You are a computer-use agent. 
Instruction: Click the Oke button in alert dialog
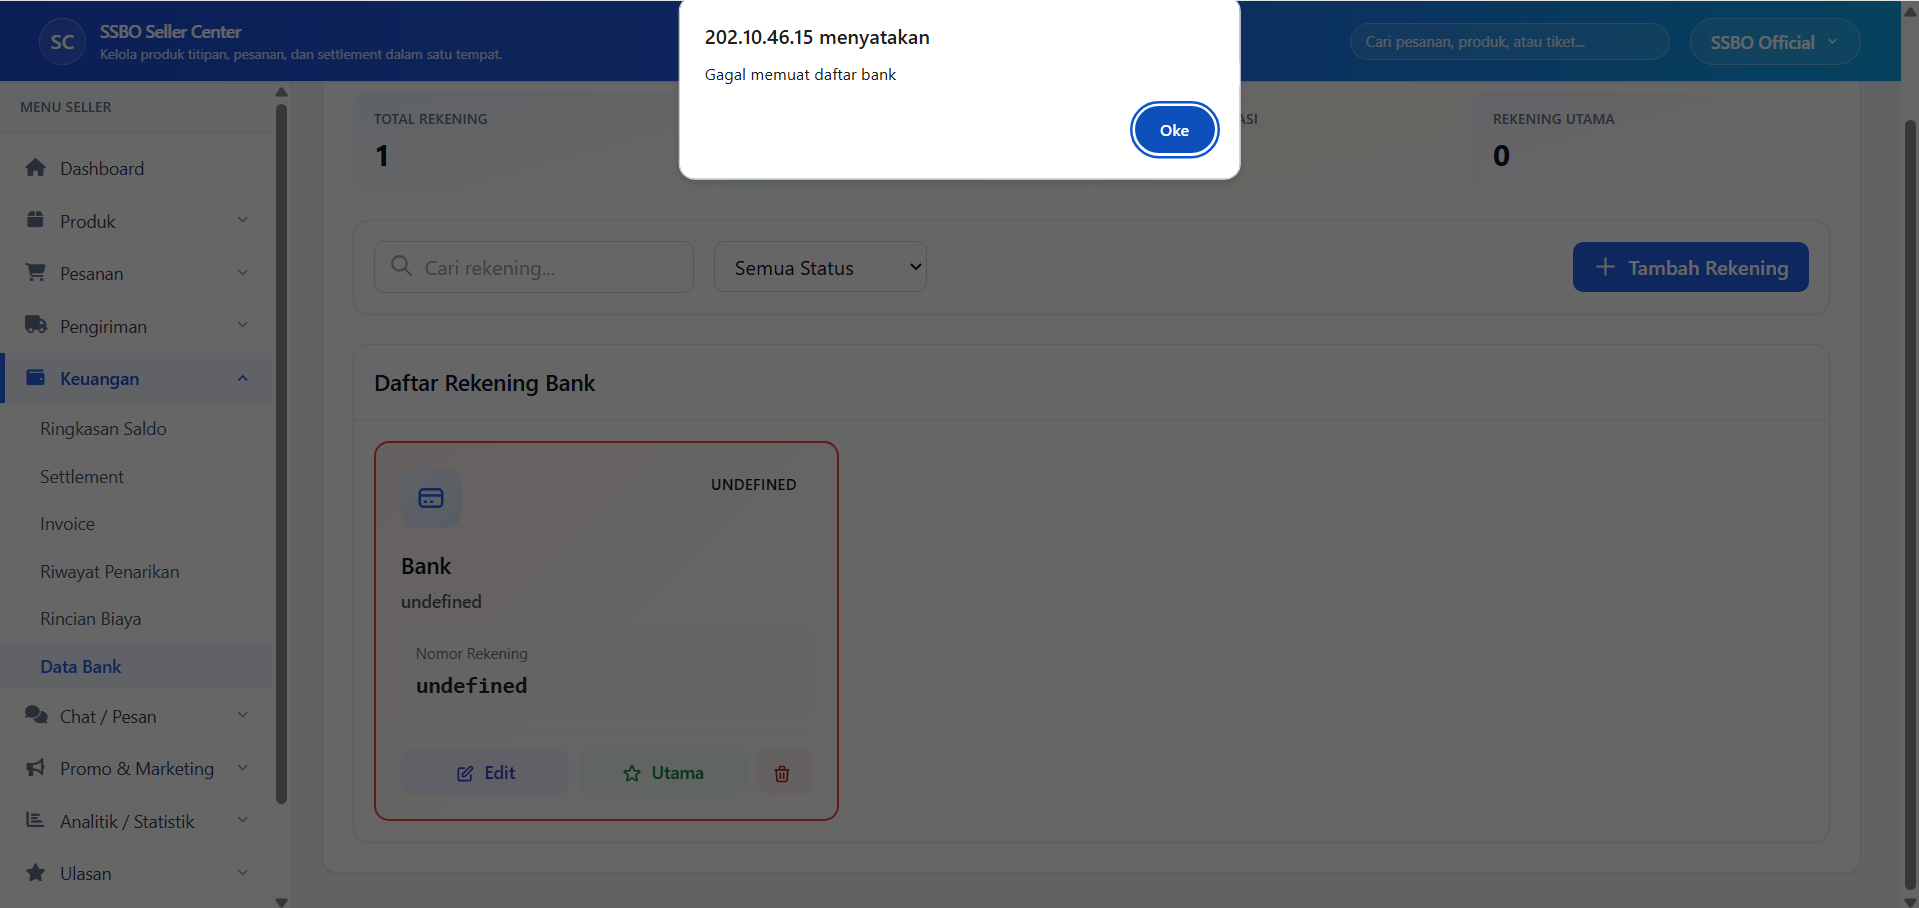click(x=1174, y=130)
